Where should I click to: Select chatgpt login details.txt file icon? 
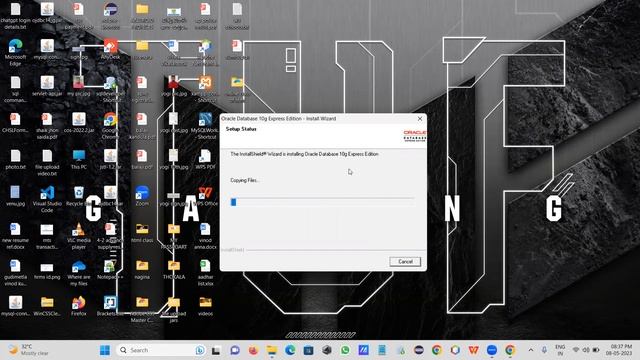pos(16,16)
